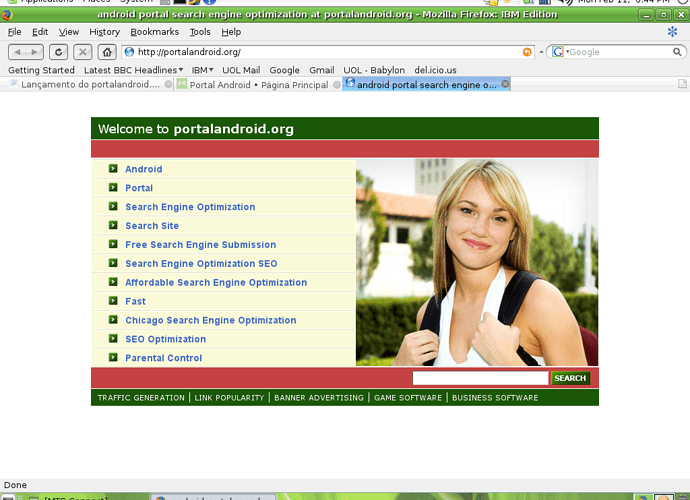The width and height of the screenshot is (690, 500).
Task: Click the page search text field
Action: pos(480,378)
